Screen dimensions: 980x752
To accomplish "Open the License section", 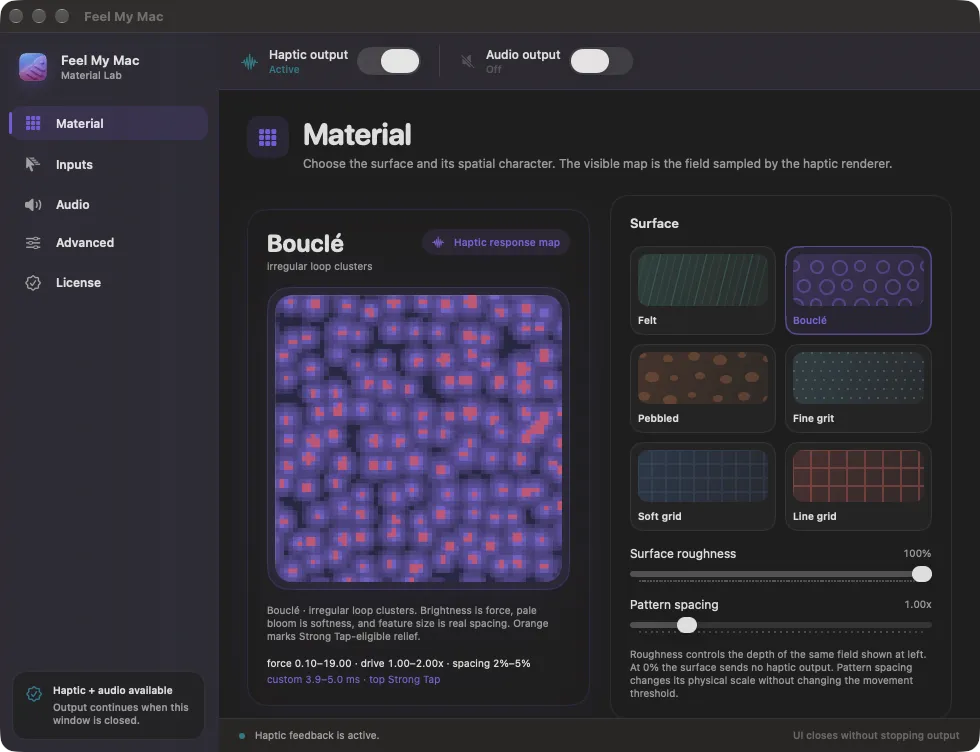I will pyautogui.click(x=109, y=283).
